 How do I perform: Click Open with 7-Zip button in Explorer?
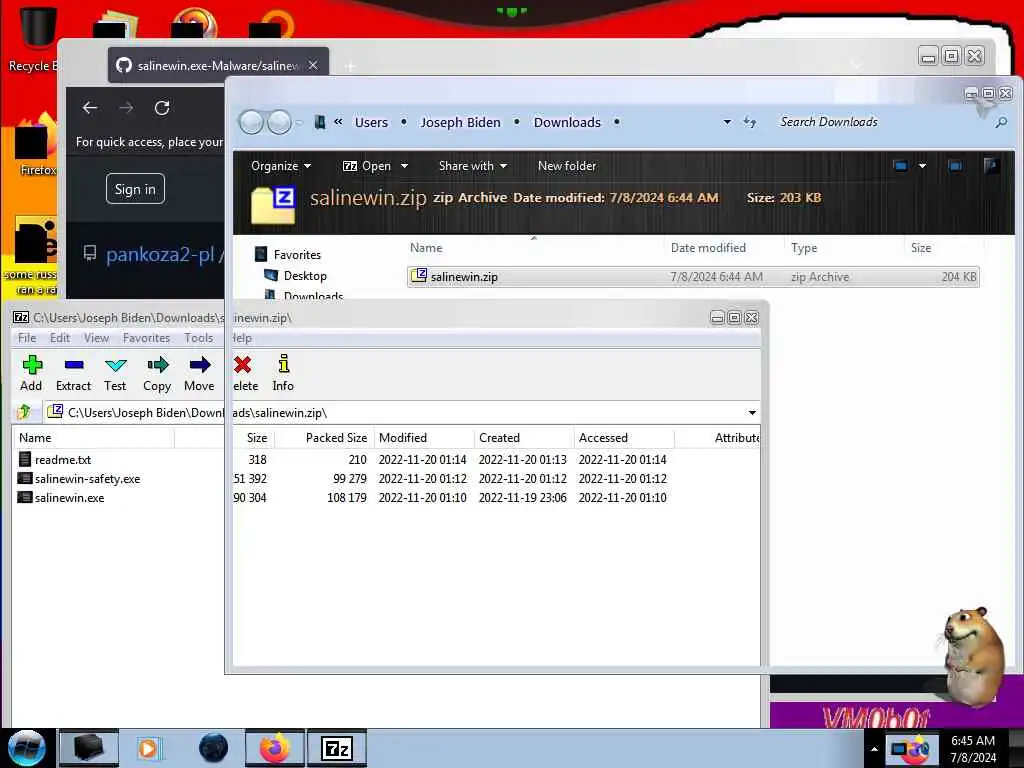[367, 166]
